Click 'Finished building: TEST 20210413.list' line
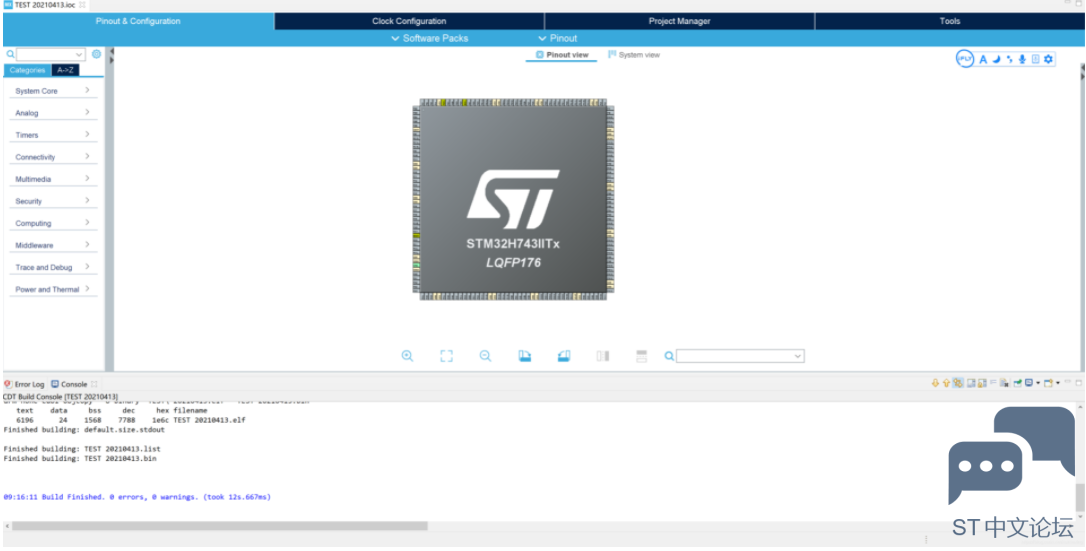 [x=82, y=449]
